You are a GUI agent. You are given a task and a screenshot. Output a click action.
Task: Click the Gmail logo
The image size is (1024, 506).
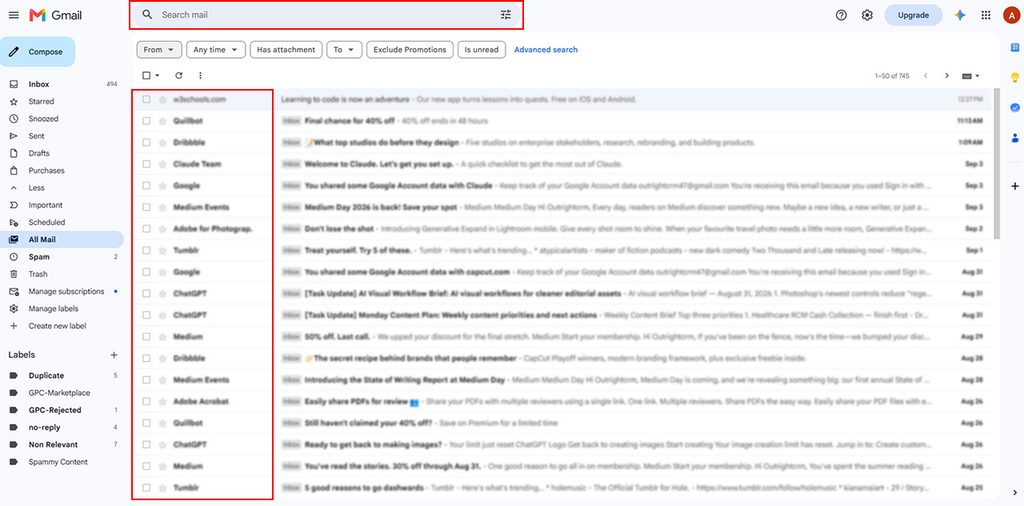coord(56,15)
